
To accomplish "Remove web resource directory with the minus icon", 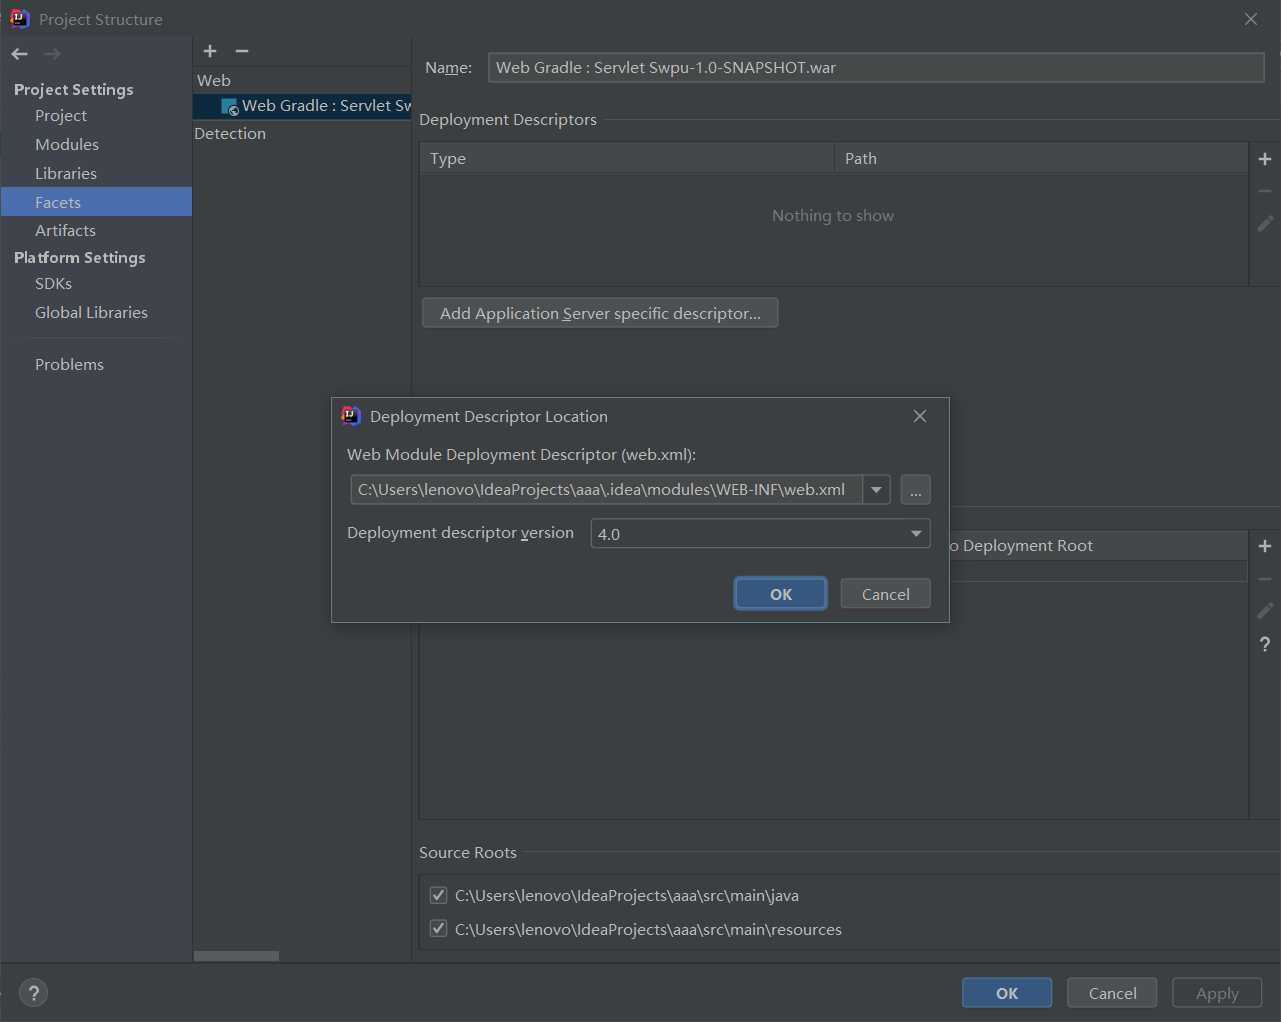I will (1265, 579).
